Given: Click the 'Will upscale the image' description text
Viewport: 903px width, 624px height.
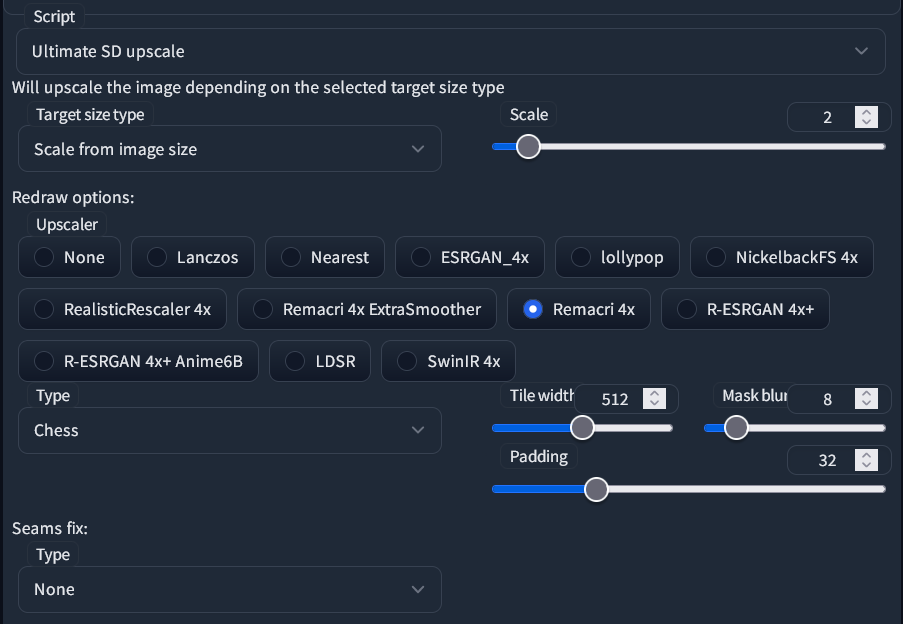Looking at the screenshot, I should (x=258, y=87).
